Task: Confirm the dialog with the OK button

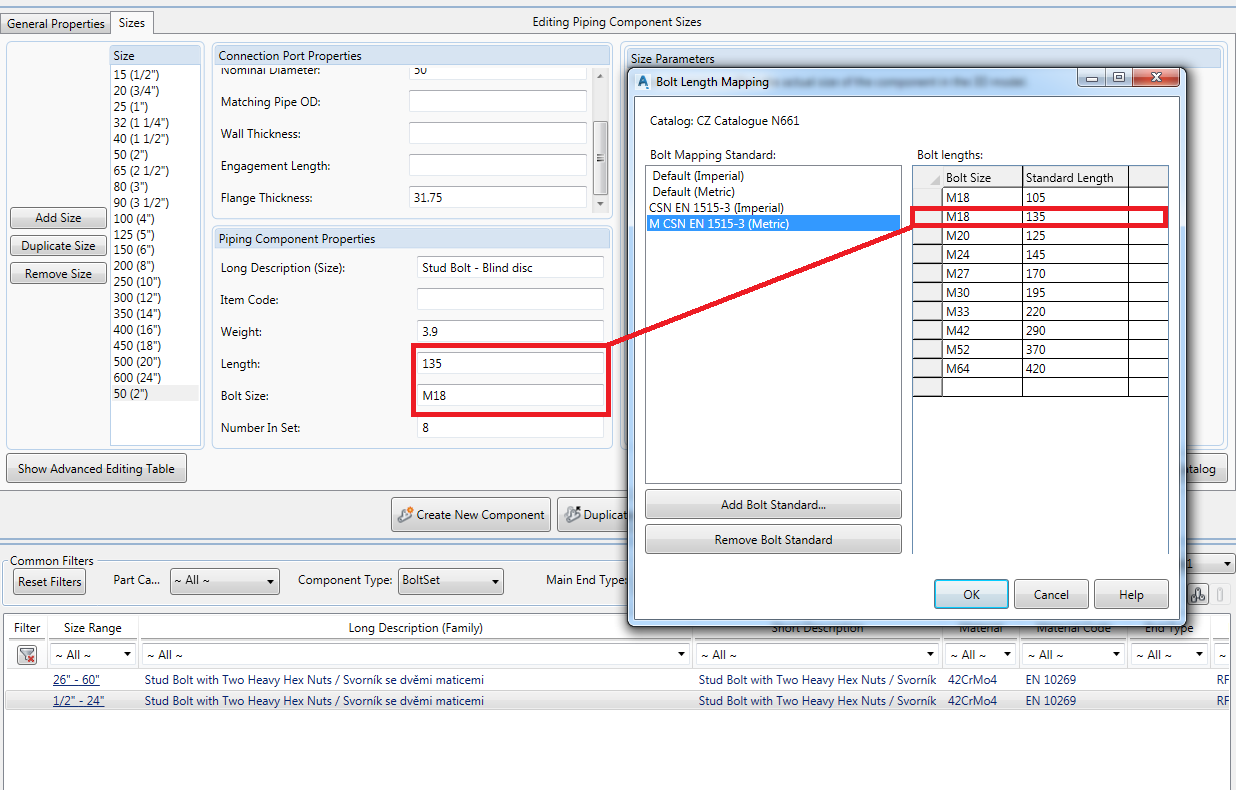Action: click(971, 593)
